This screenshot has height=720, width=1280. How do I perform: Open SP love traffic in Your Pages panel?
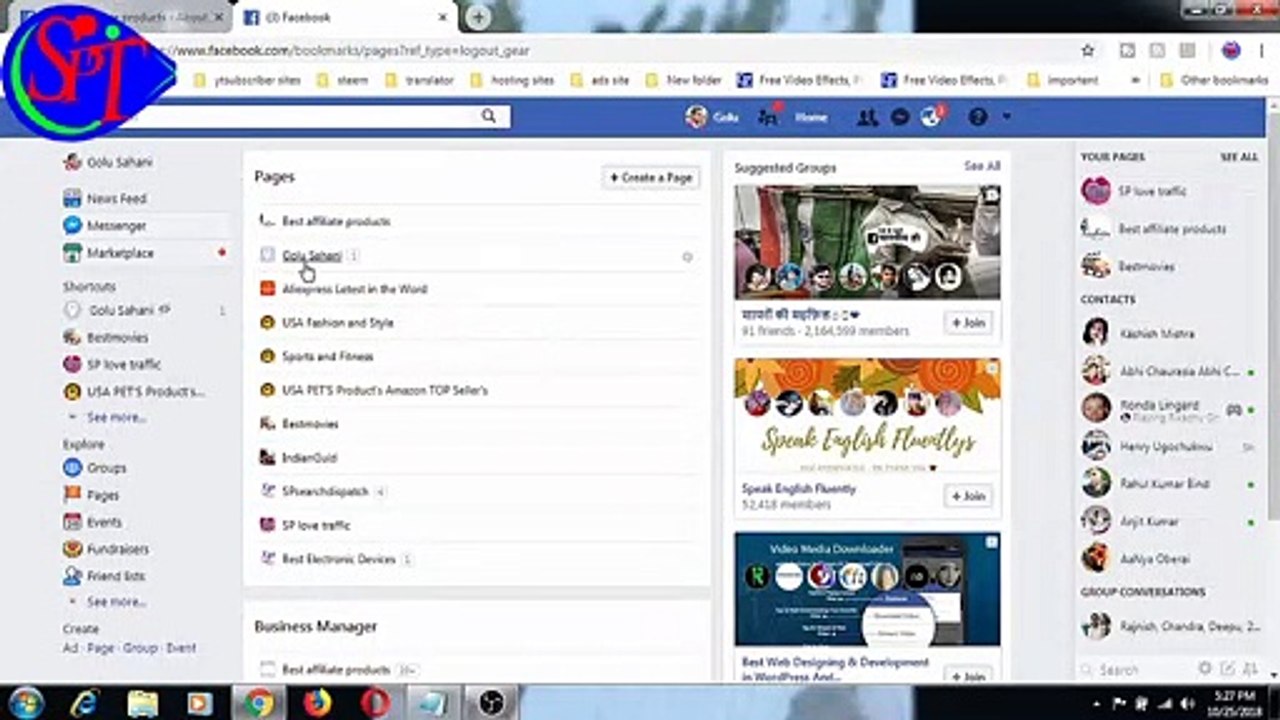tap(1152, 191)
